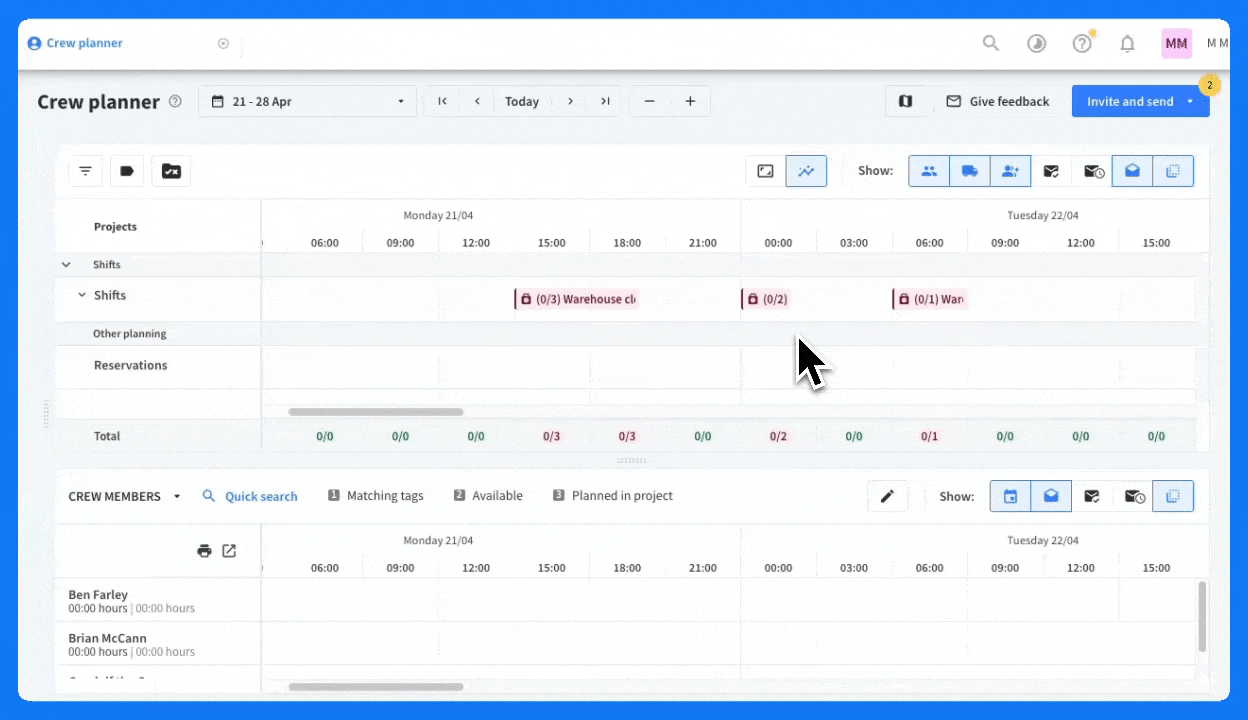
Task: Select Matching tags tab
Action: (376, 496)
